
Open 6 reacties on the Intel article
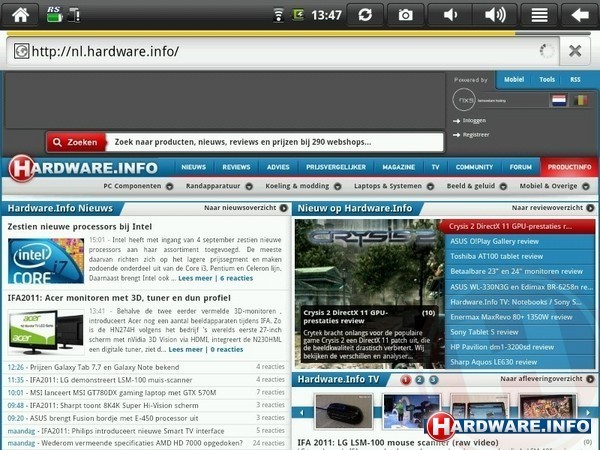(x=236, y=278)
